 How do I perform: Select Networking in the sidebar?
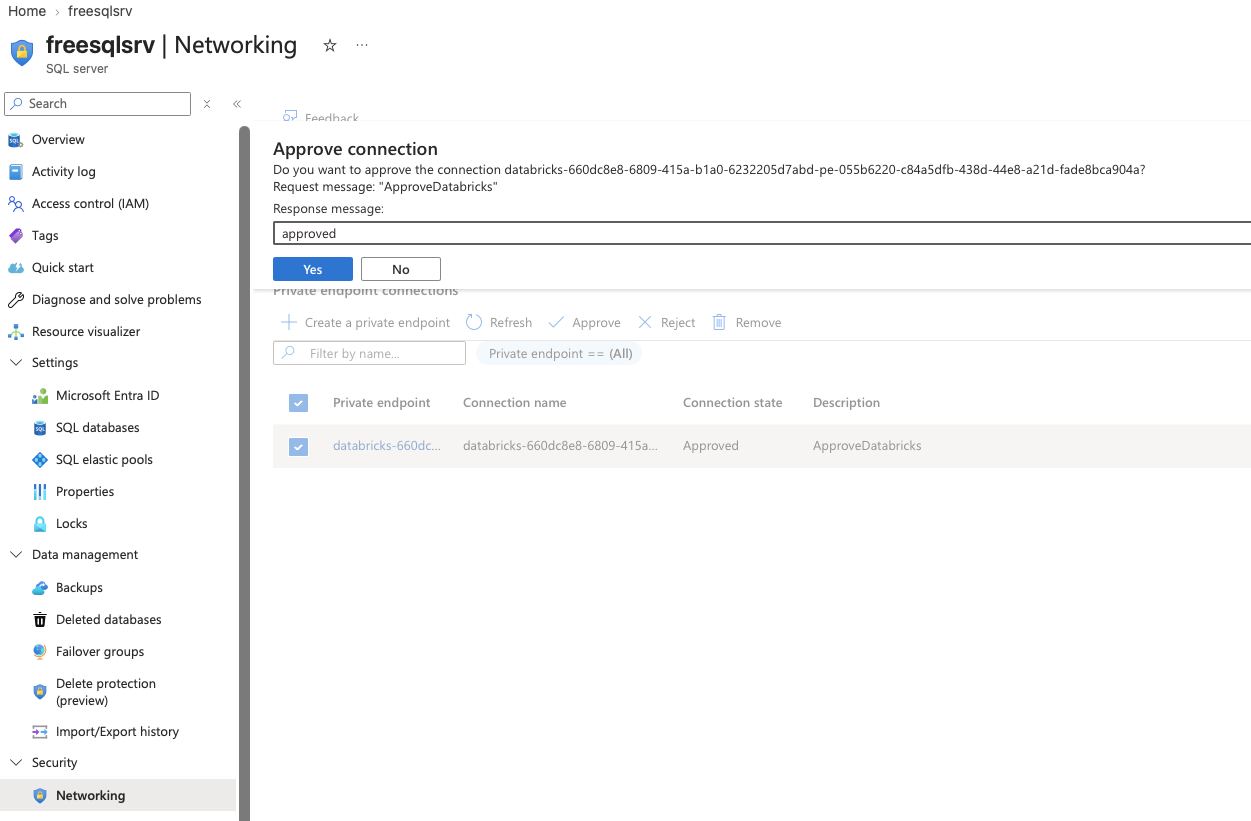point(118,796)
